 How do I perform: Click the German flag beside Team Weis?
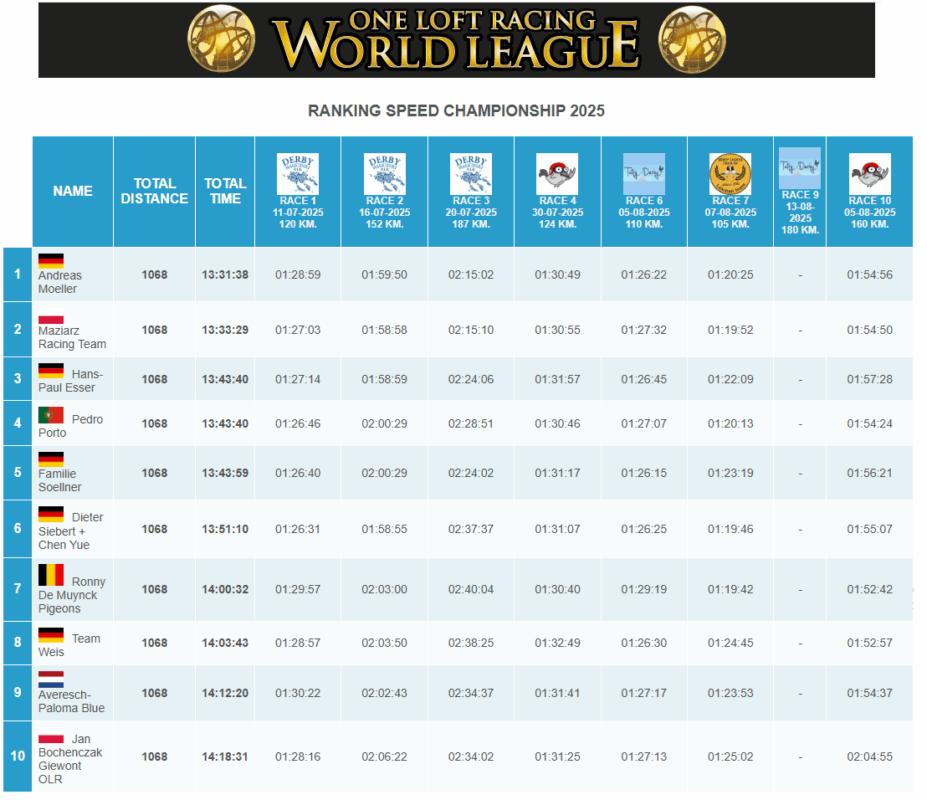(51, 635)
